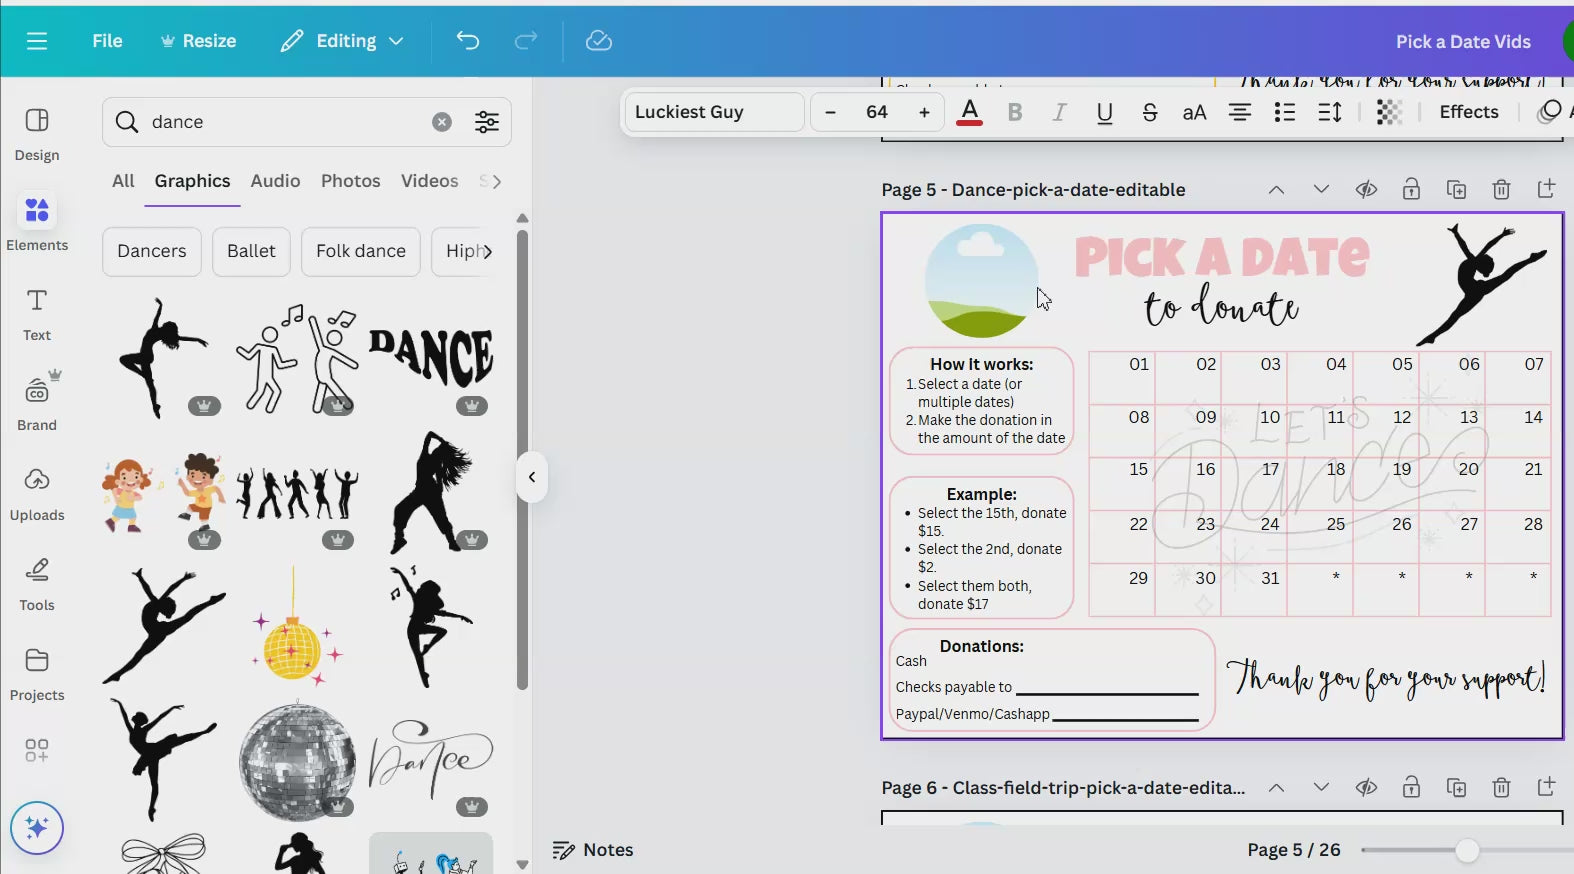Delete Page 5 with trash icon

click(1501, 190)
